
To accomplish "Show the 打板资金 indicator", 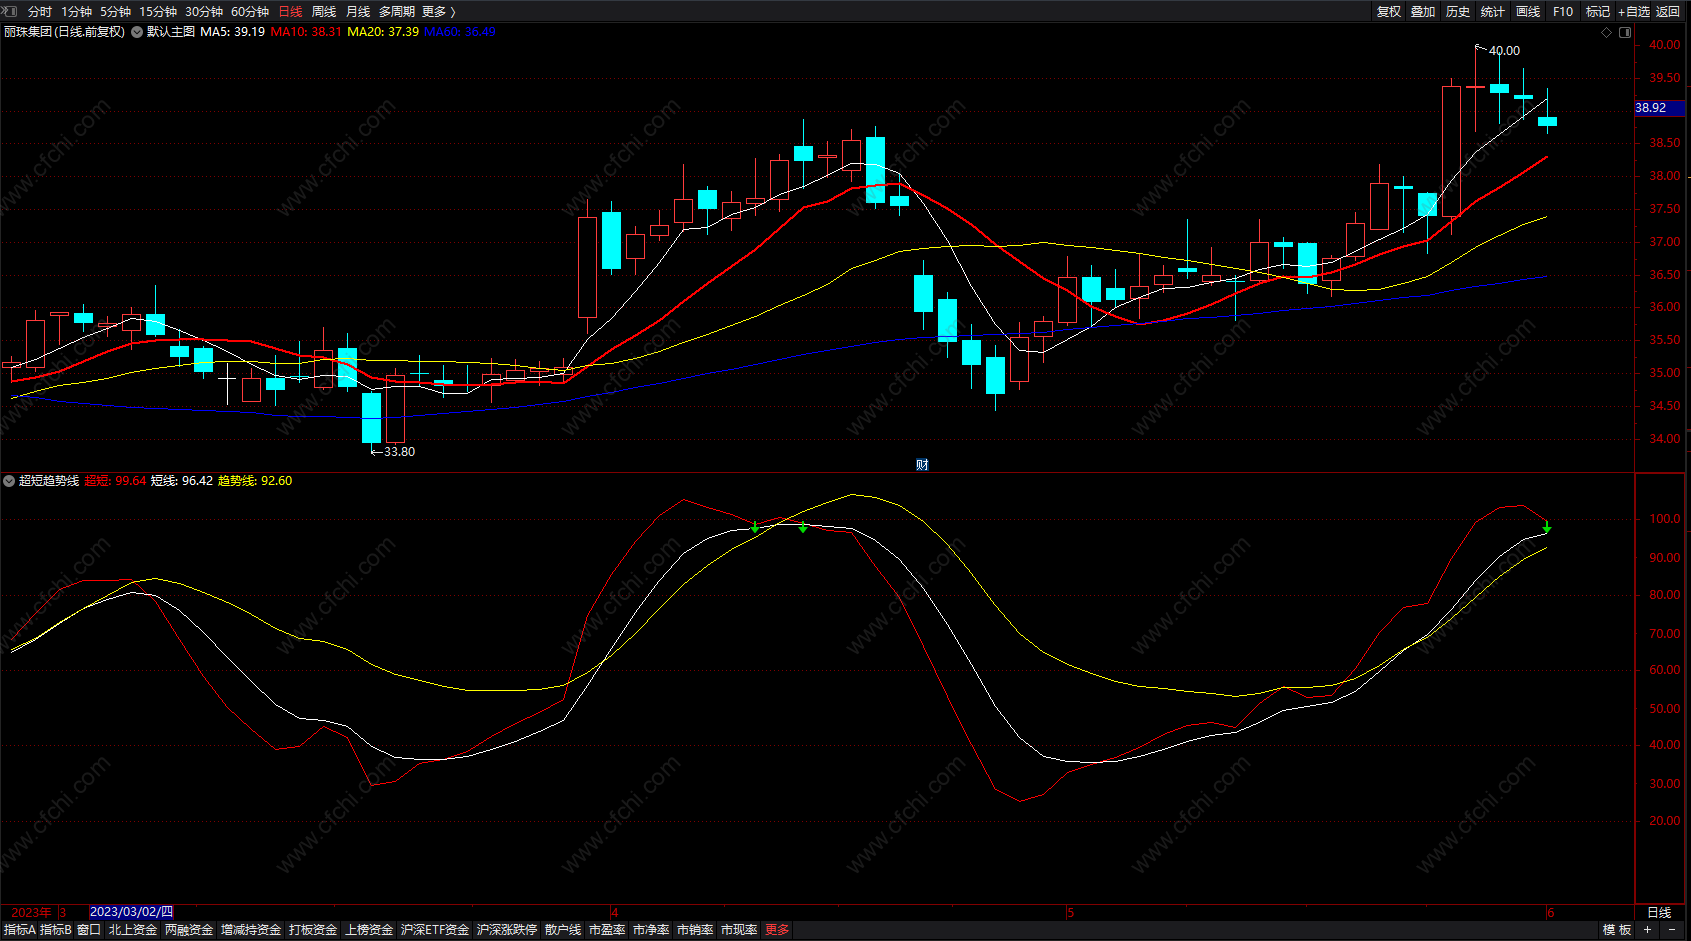I will pos(313,930).
